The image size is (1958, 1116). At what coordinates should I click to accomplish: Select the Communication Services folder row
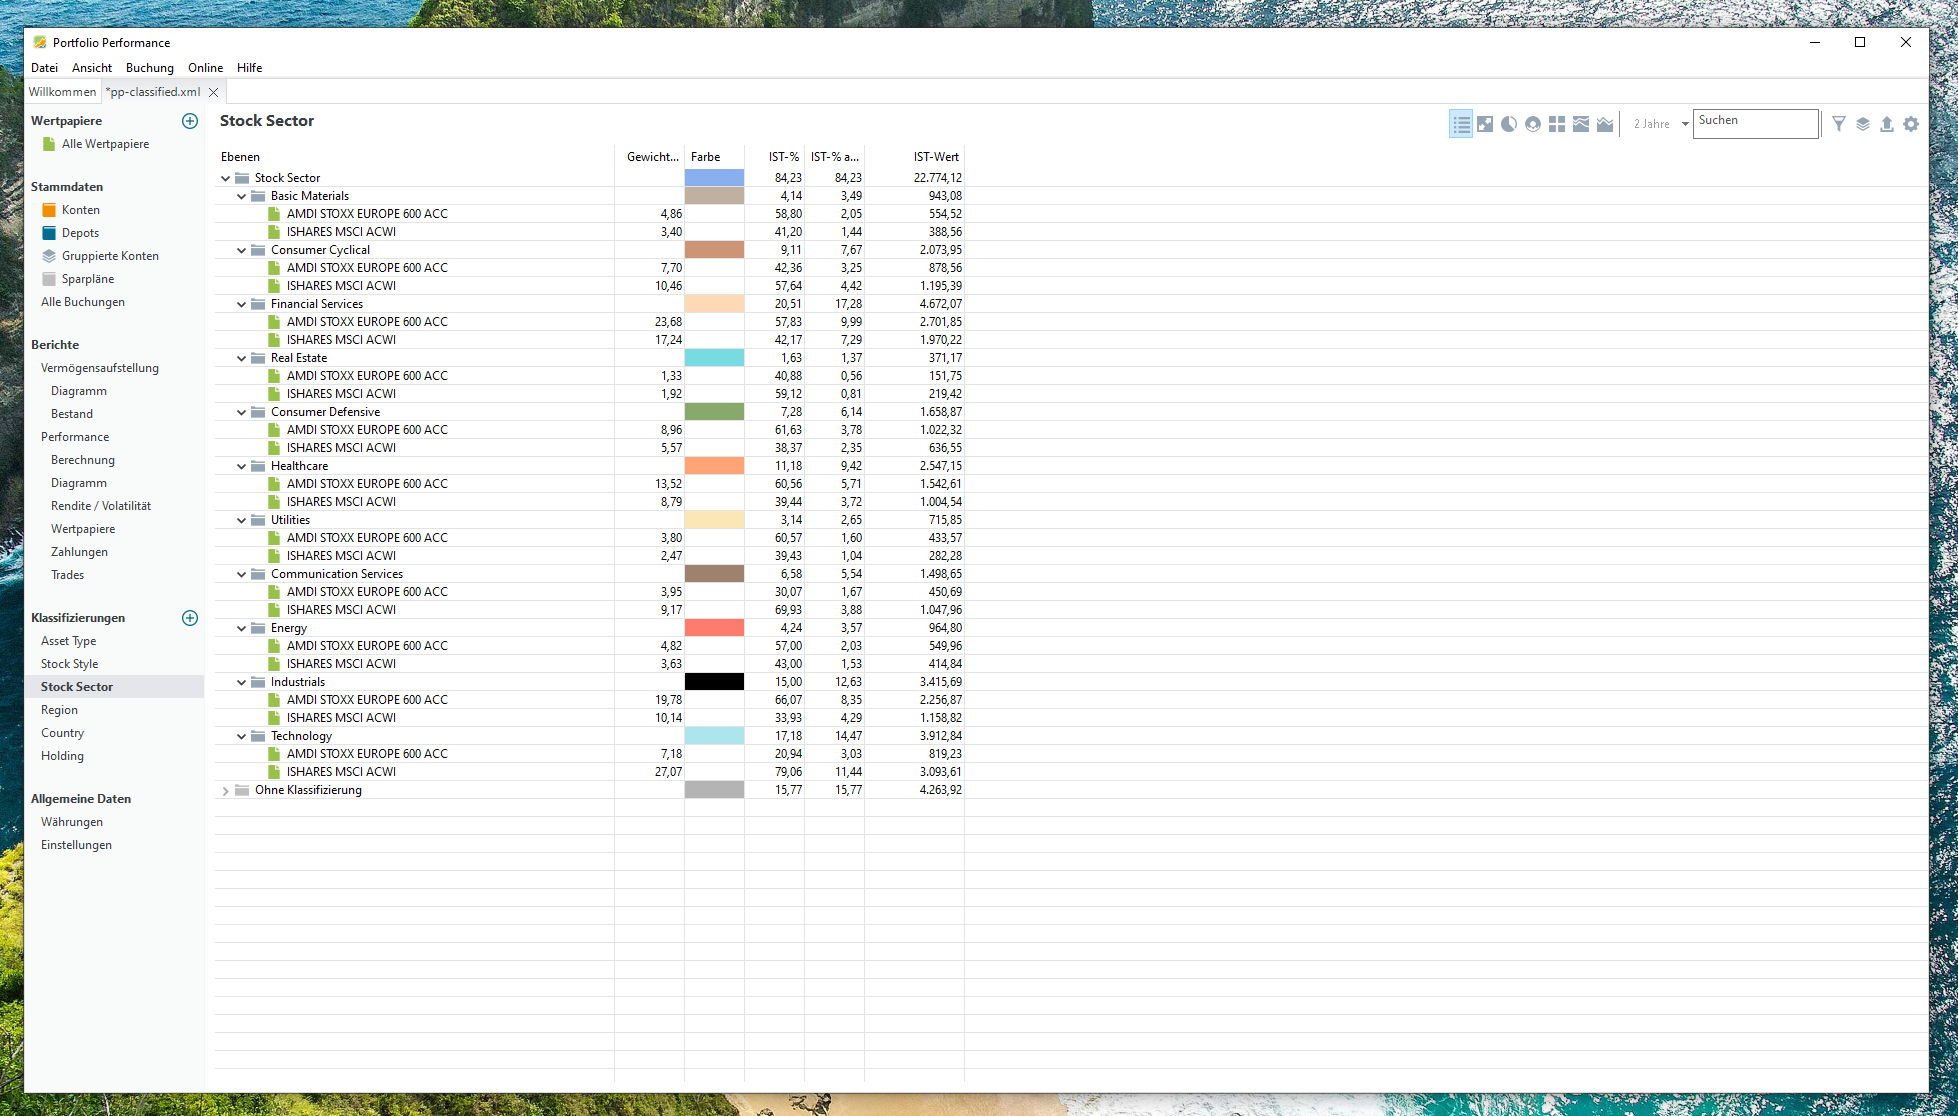click(590, 574)
